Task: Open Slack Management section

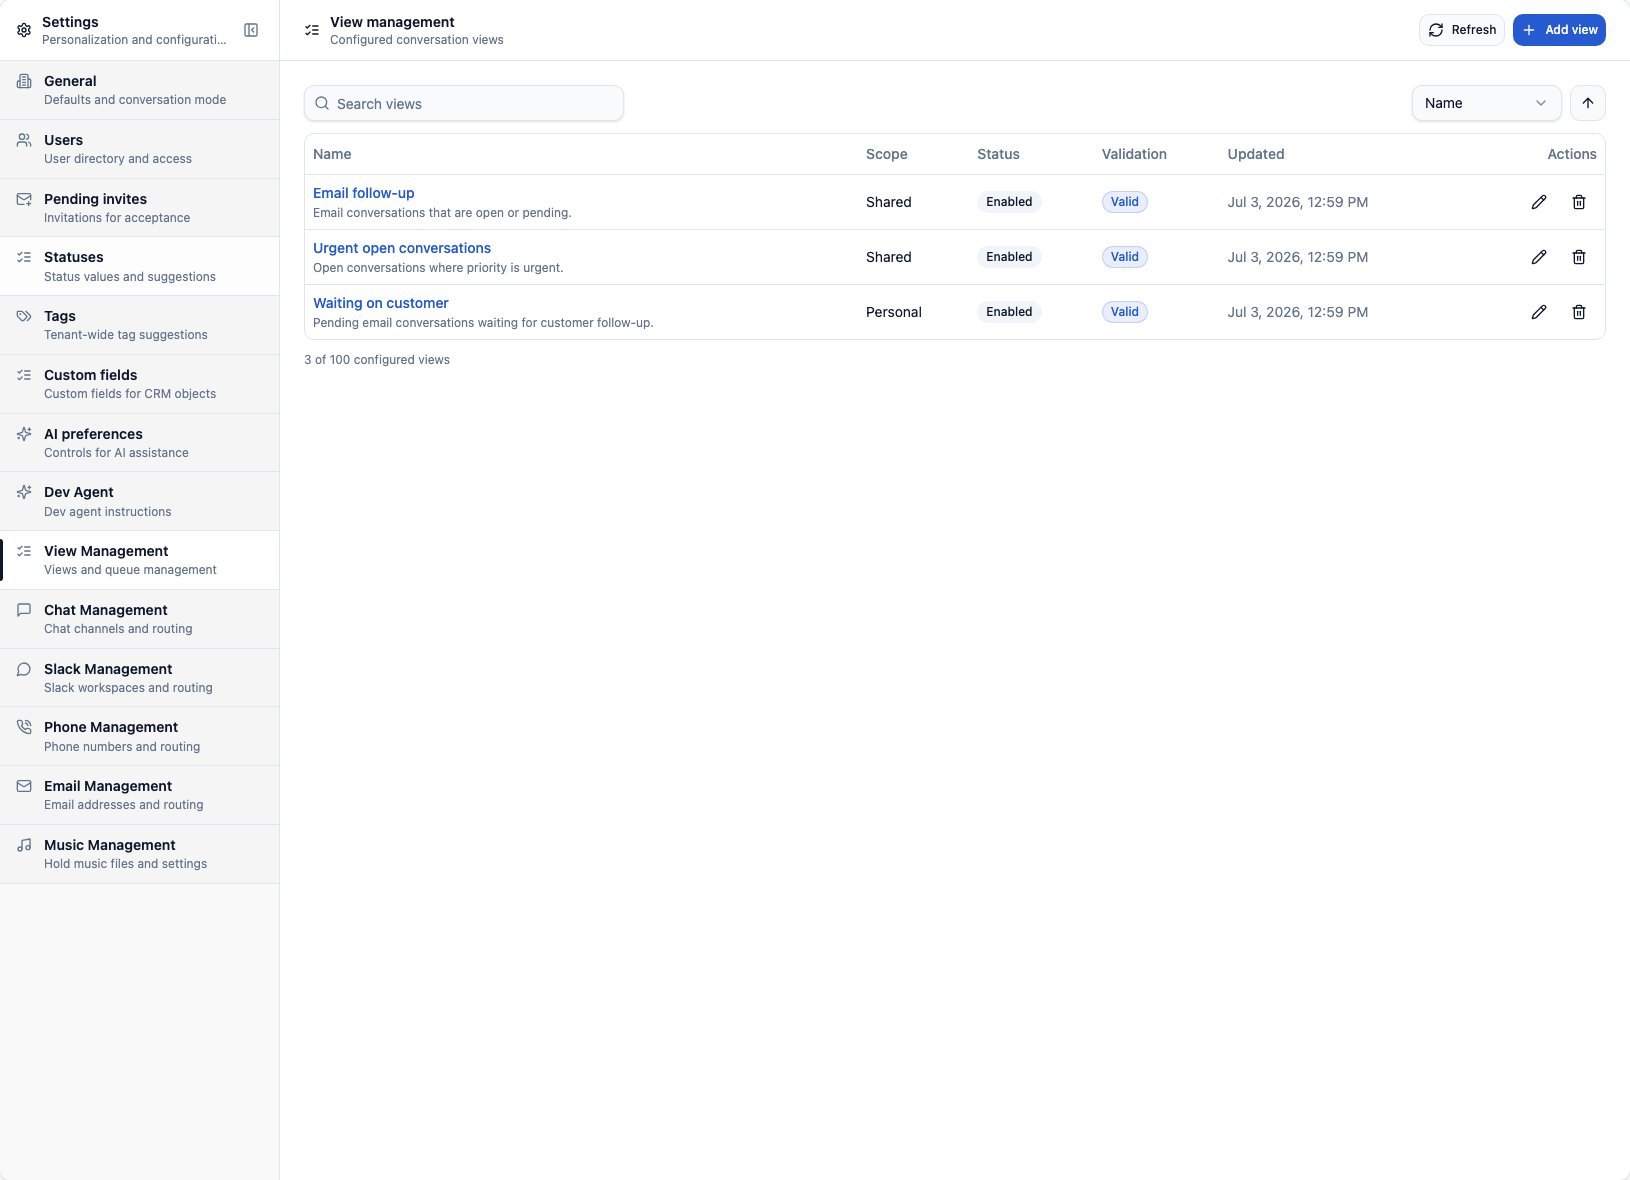Action: coord(140,678)
